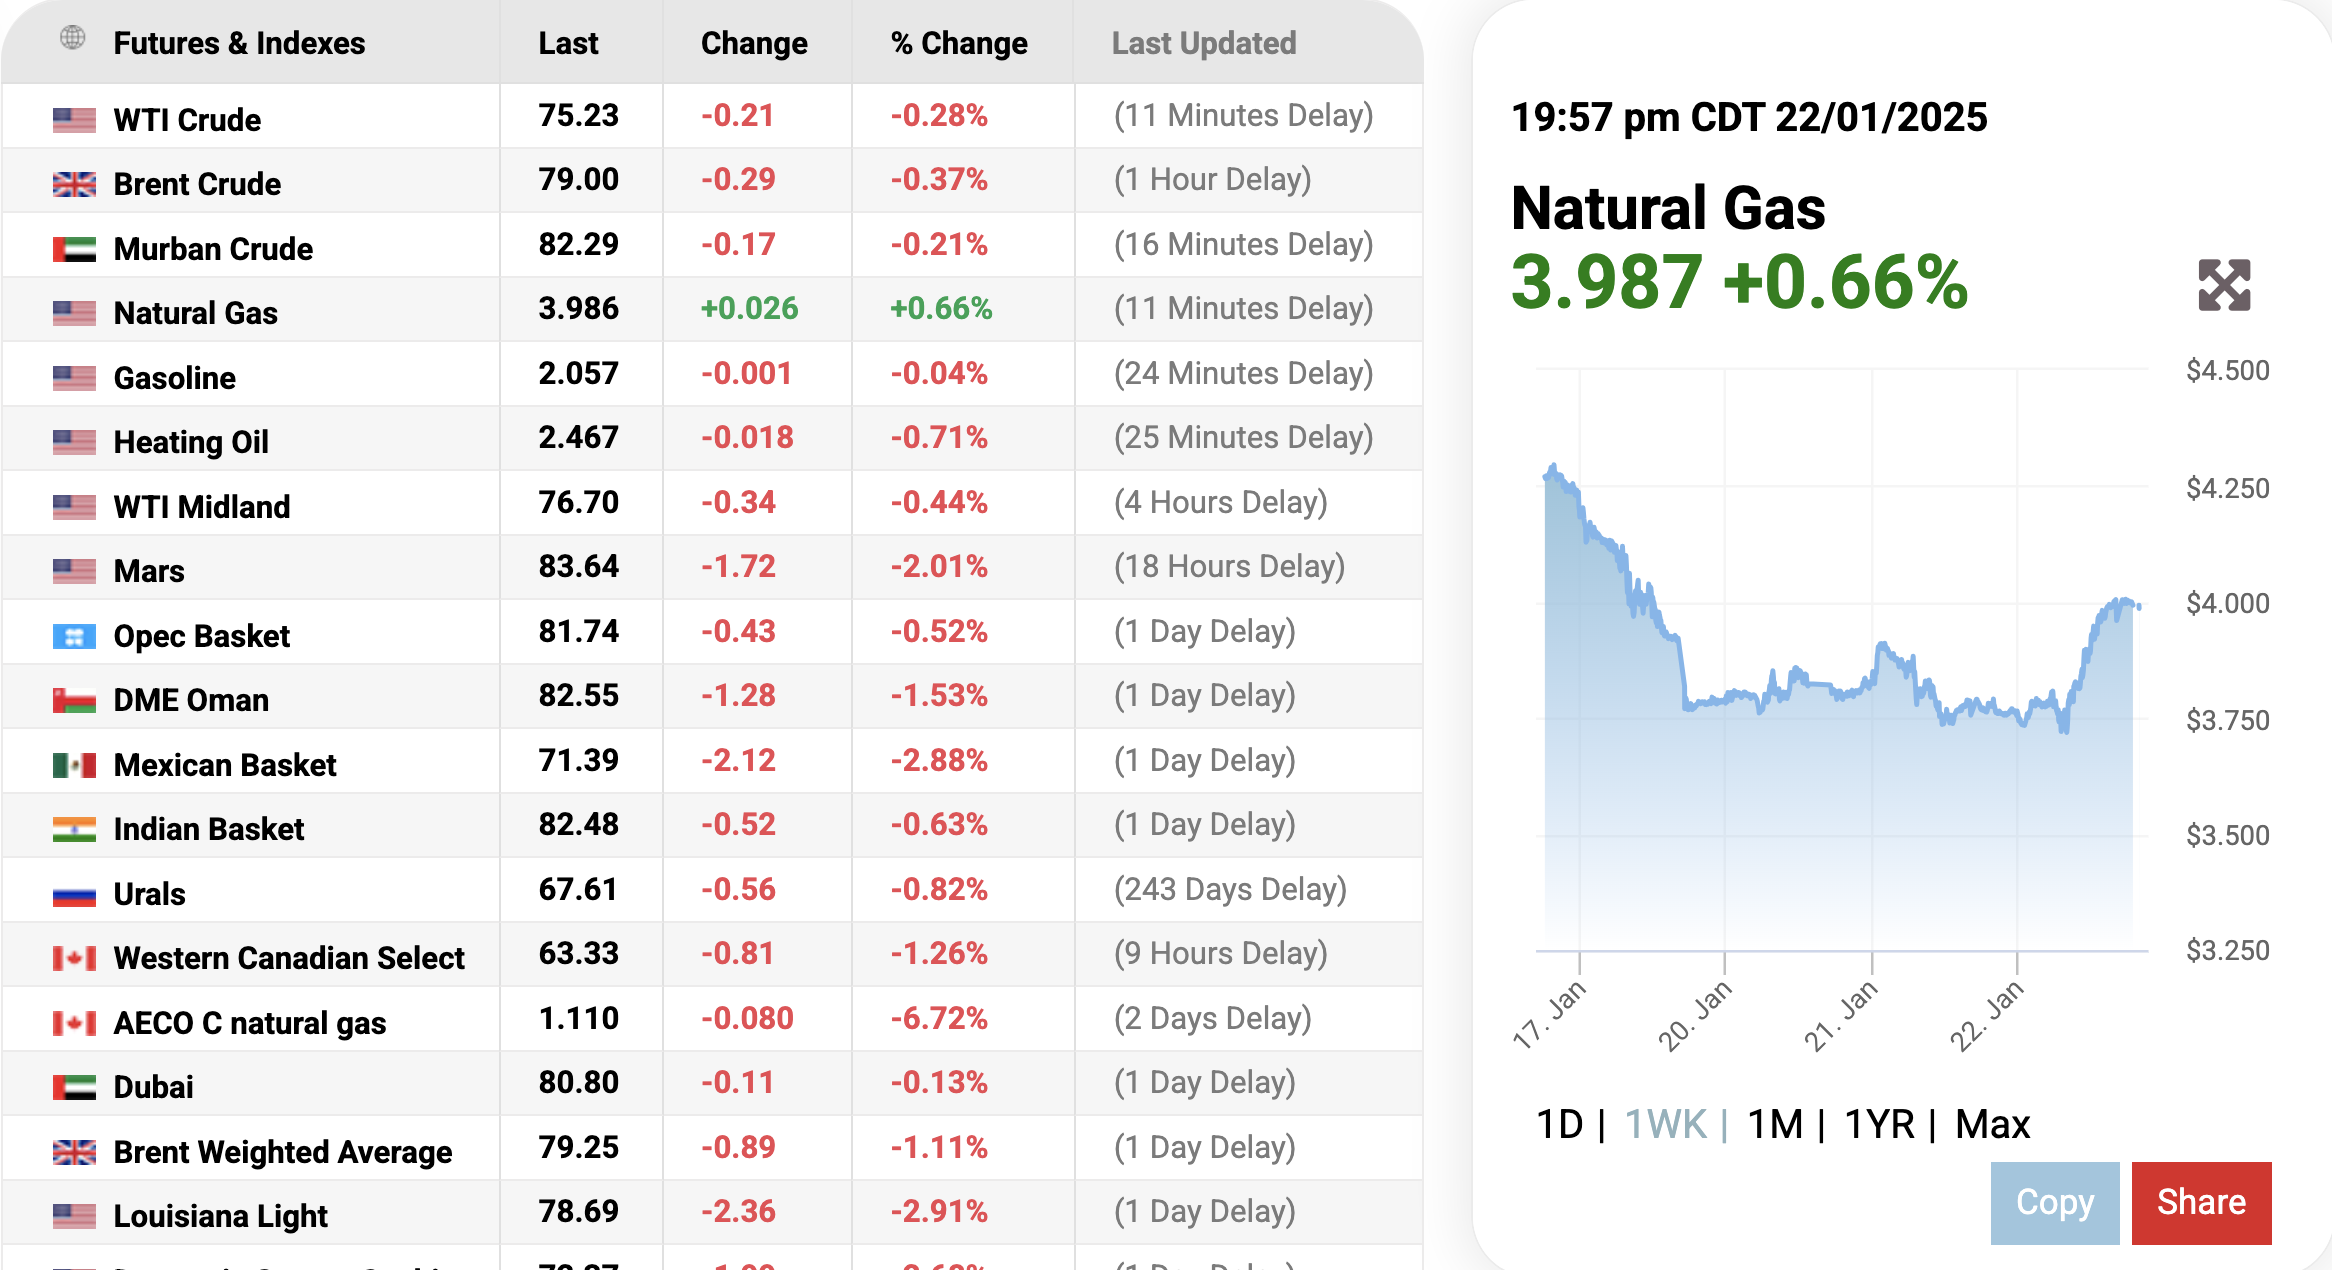Click the $4.000 price axis label

coord(2228,603)
